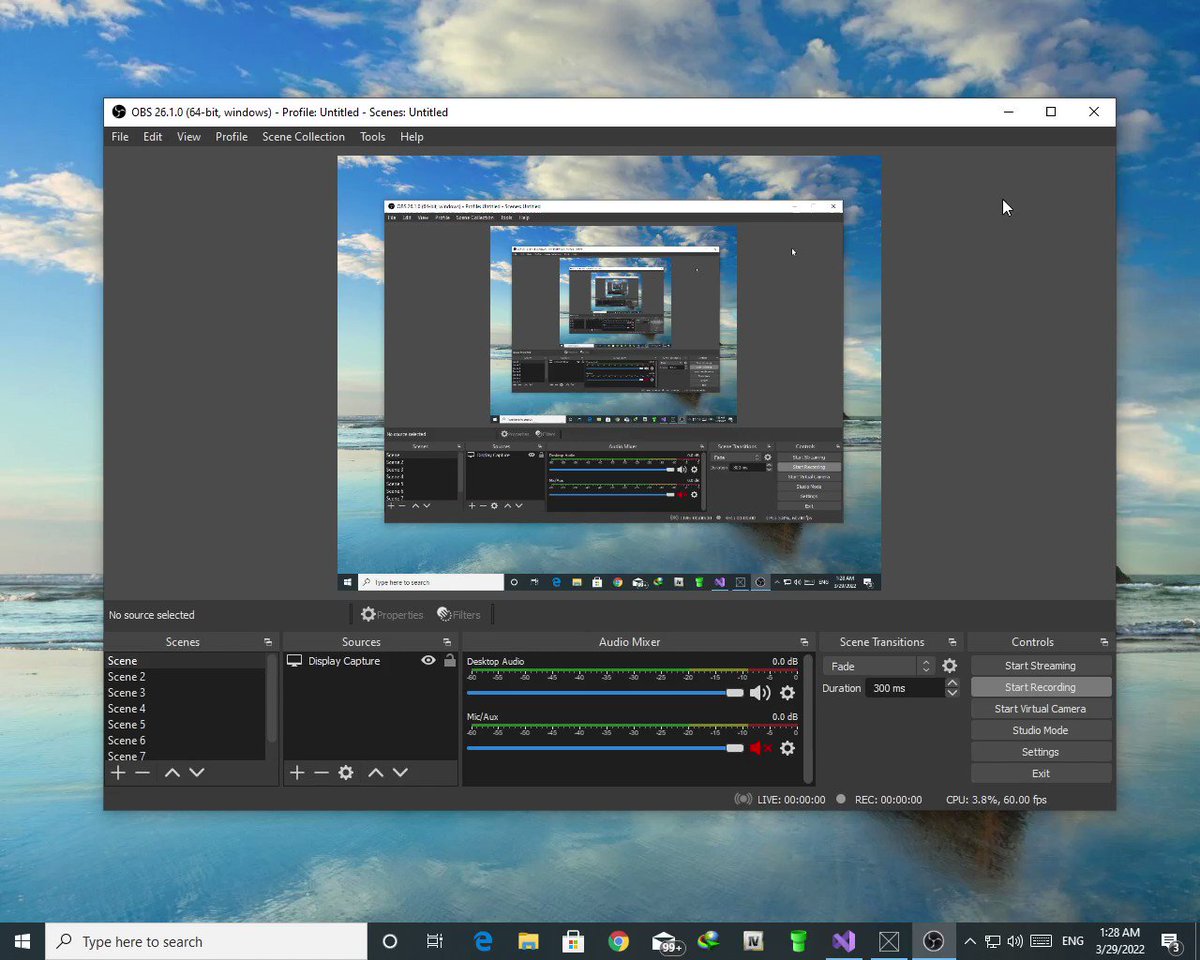This screenshot has height=960, width=1200.
Task: Open Microsoft Edge from the taskbar
Action: coord(483,941)
